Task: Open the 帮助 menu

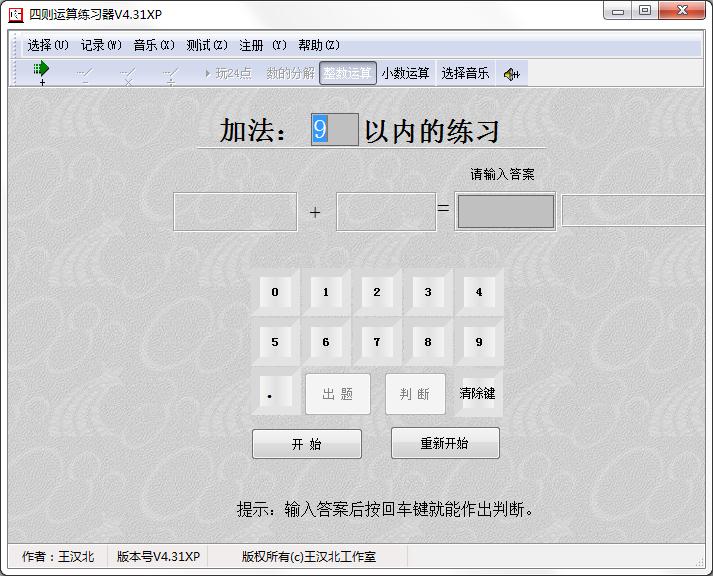Action: point(318,45)
